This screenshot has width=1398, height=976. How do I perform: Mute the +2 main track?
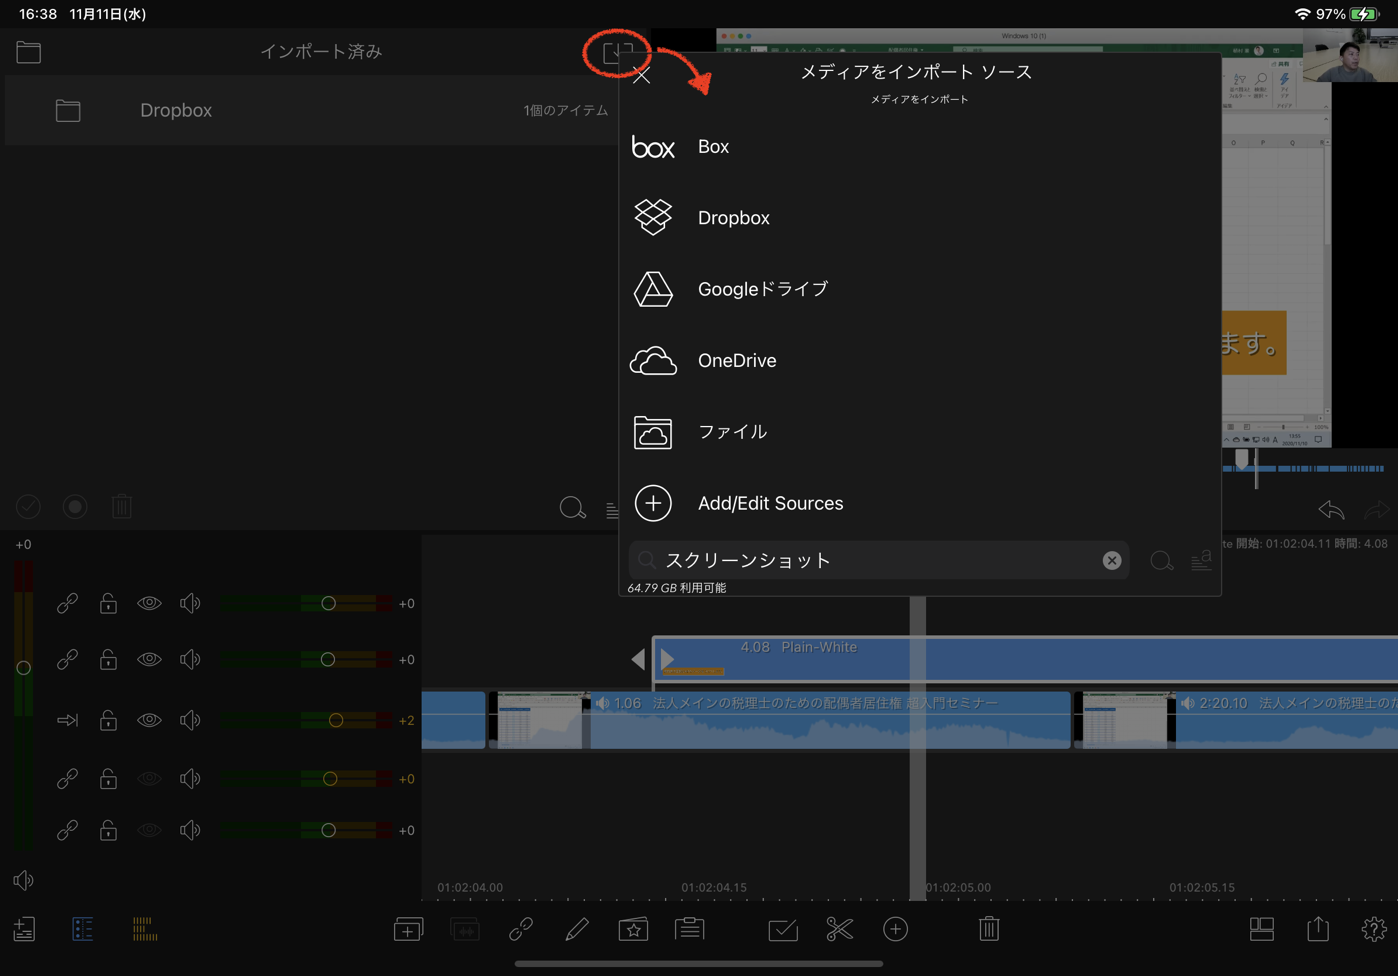[x=190, y=720]
